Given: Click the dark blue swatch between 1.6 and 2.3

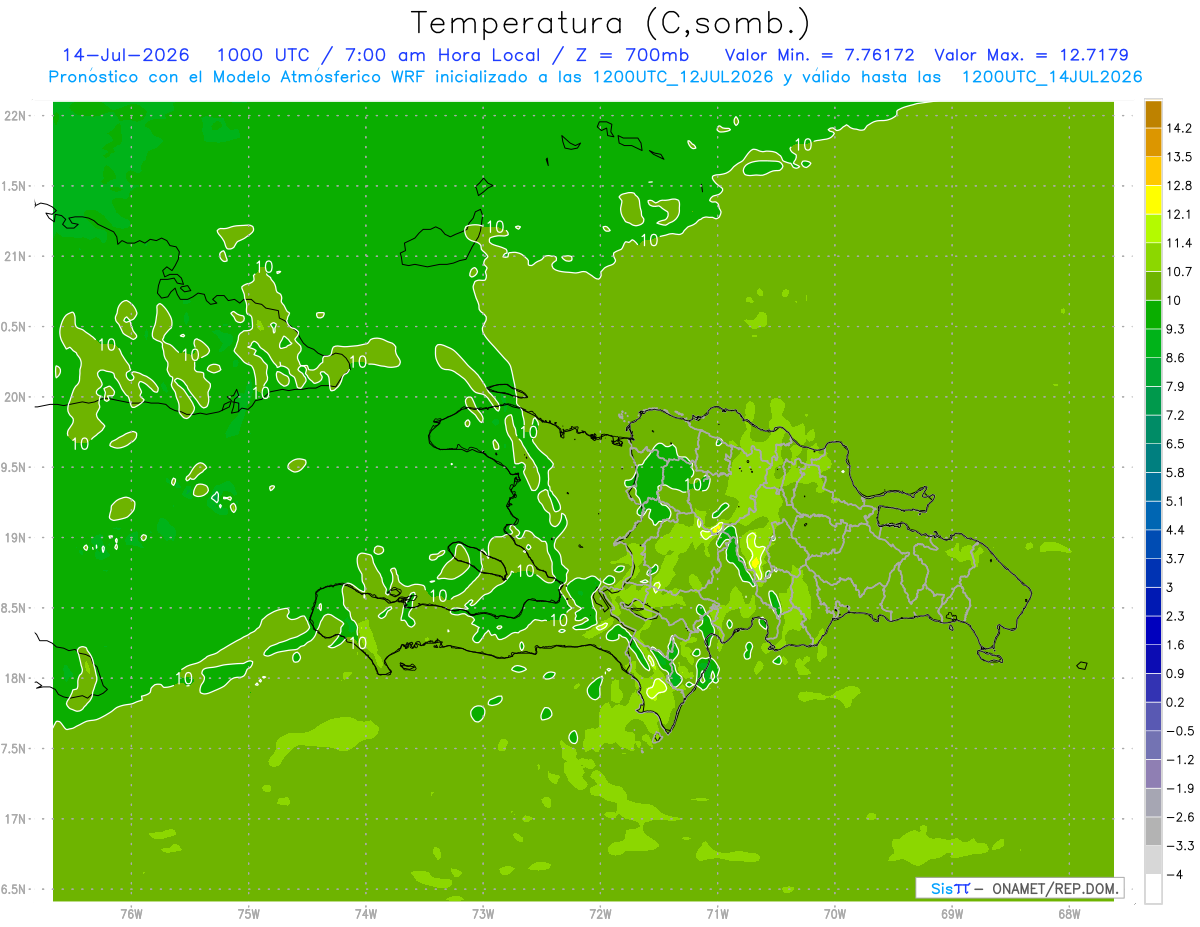Looking at the screenshot, I should [x=1153, y=630].
